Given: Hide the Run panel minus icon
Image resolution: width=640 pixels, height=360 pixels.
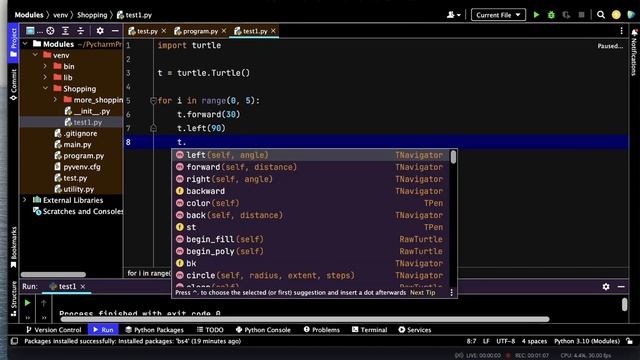Looking at the screenshot, I should 621,287.
